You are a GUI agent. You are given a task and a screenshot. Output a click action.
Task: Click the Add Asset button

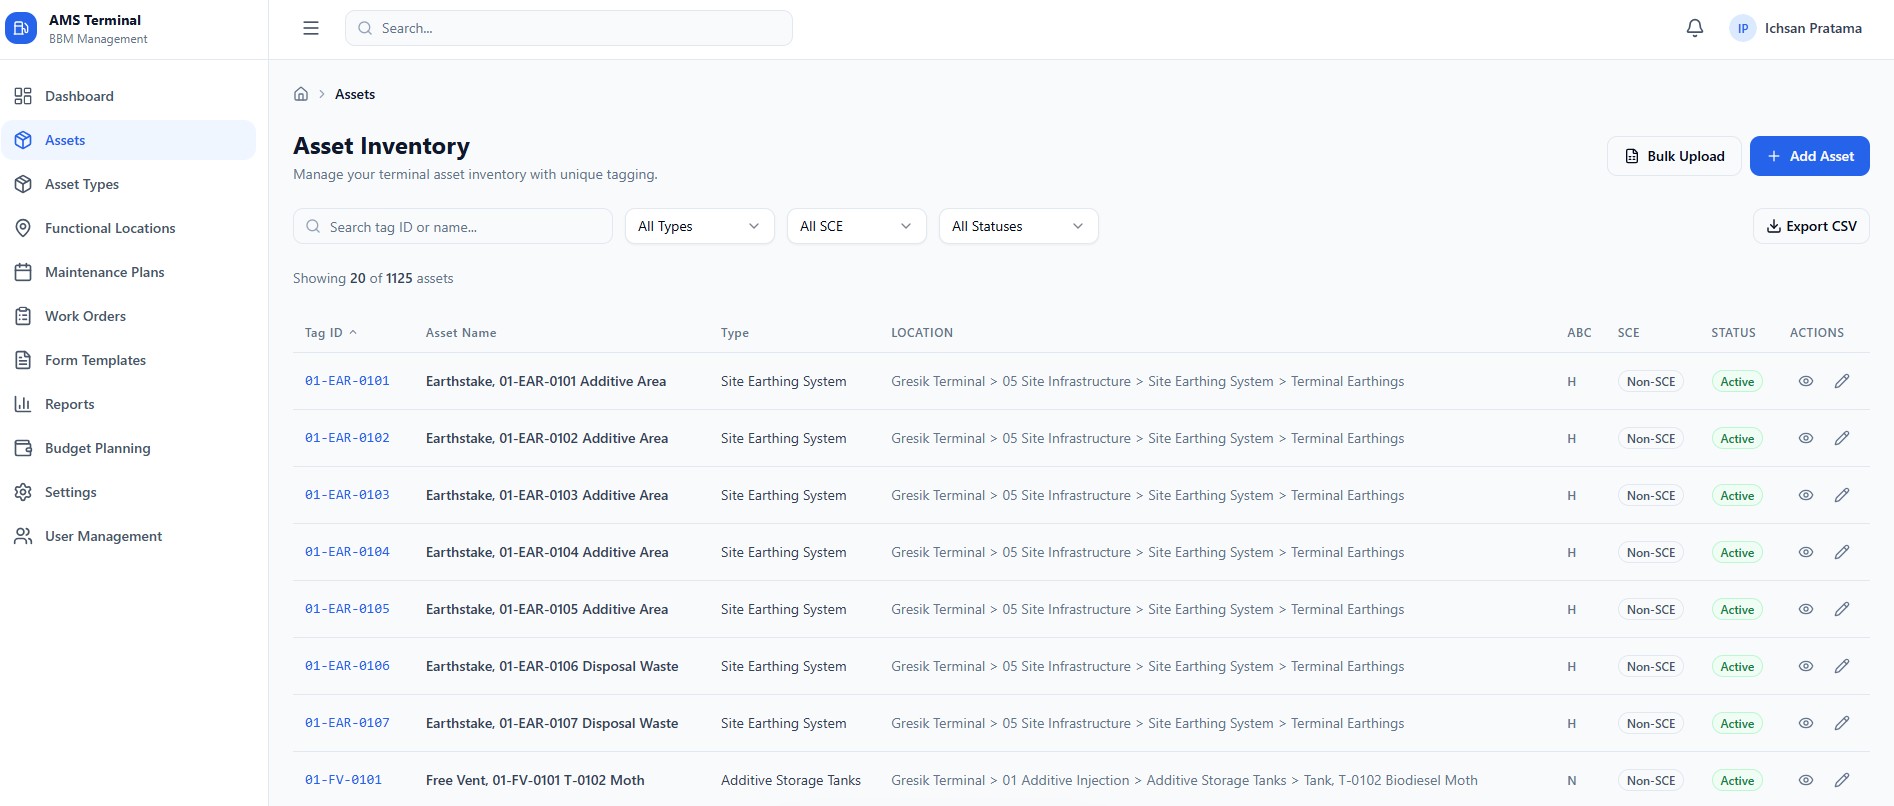point(1809,156)
